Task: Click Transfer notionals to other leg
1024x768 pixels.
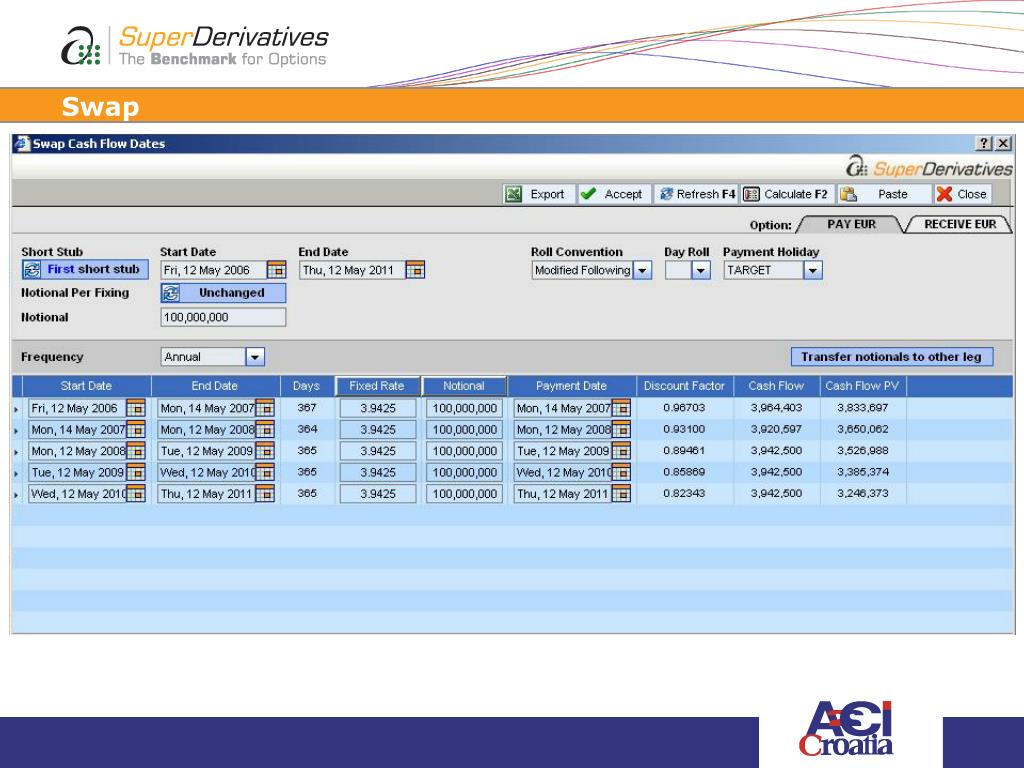Action: click(x=891, y=357)
